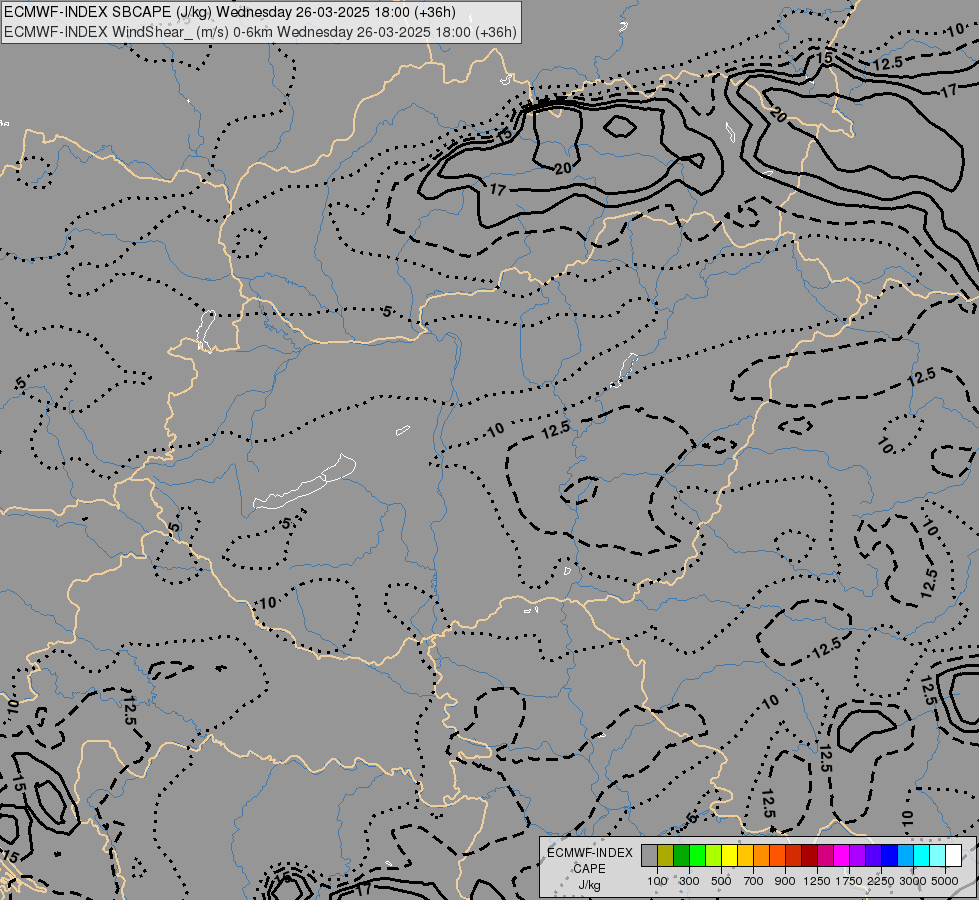This screenshot has width=979, height=900.
Task: Click the dark maroon legend swatch
Action: [809, 855]
